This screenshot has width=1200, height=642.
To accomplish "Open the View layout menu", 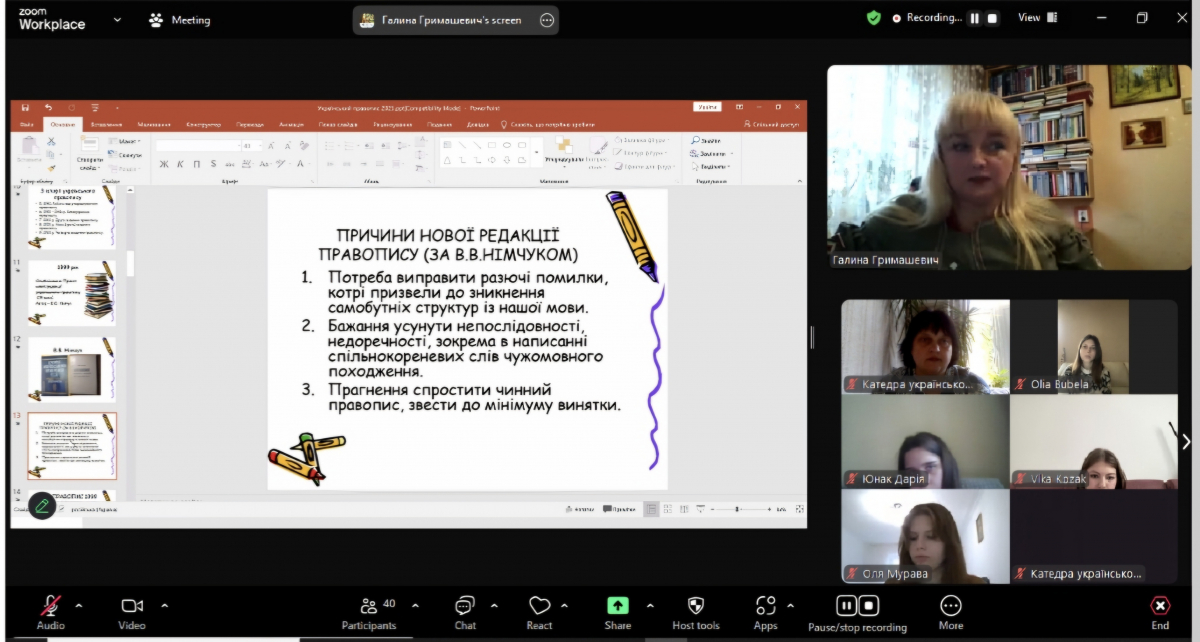I will pyautogui.click(x=1037, y=18).
